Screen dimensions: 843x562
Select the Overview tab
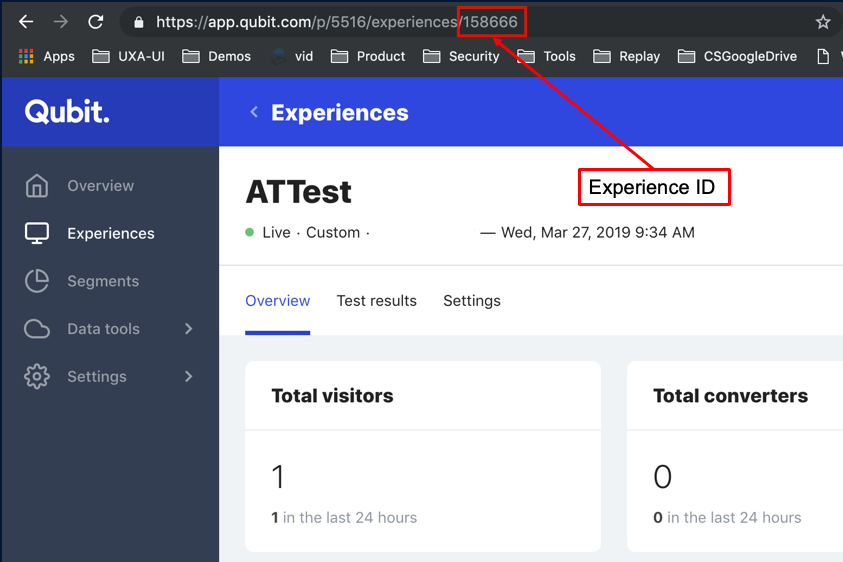tap(277, 301)
